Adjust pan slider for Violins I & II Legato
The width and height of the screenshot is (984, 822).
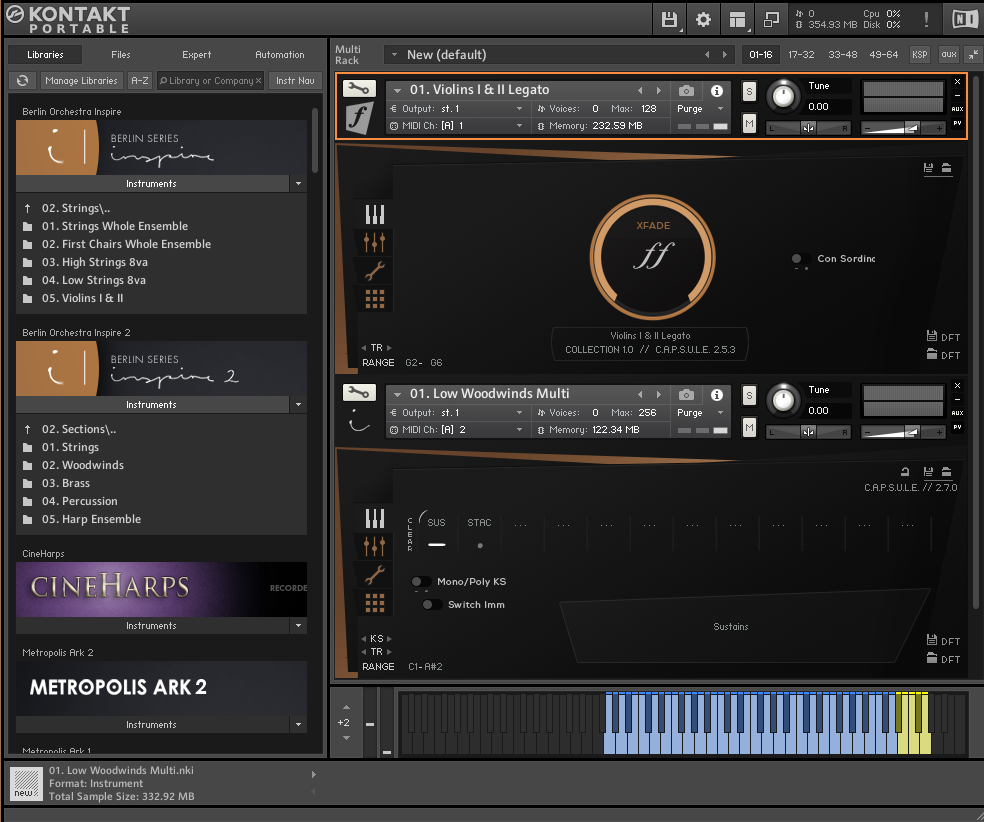pyautogui.click(x=808, y=128)
